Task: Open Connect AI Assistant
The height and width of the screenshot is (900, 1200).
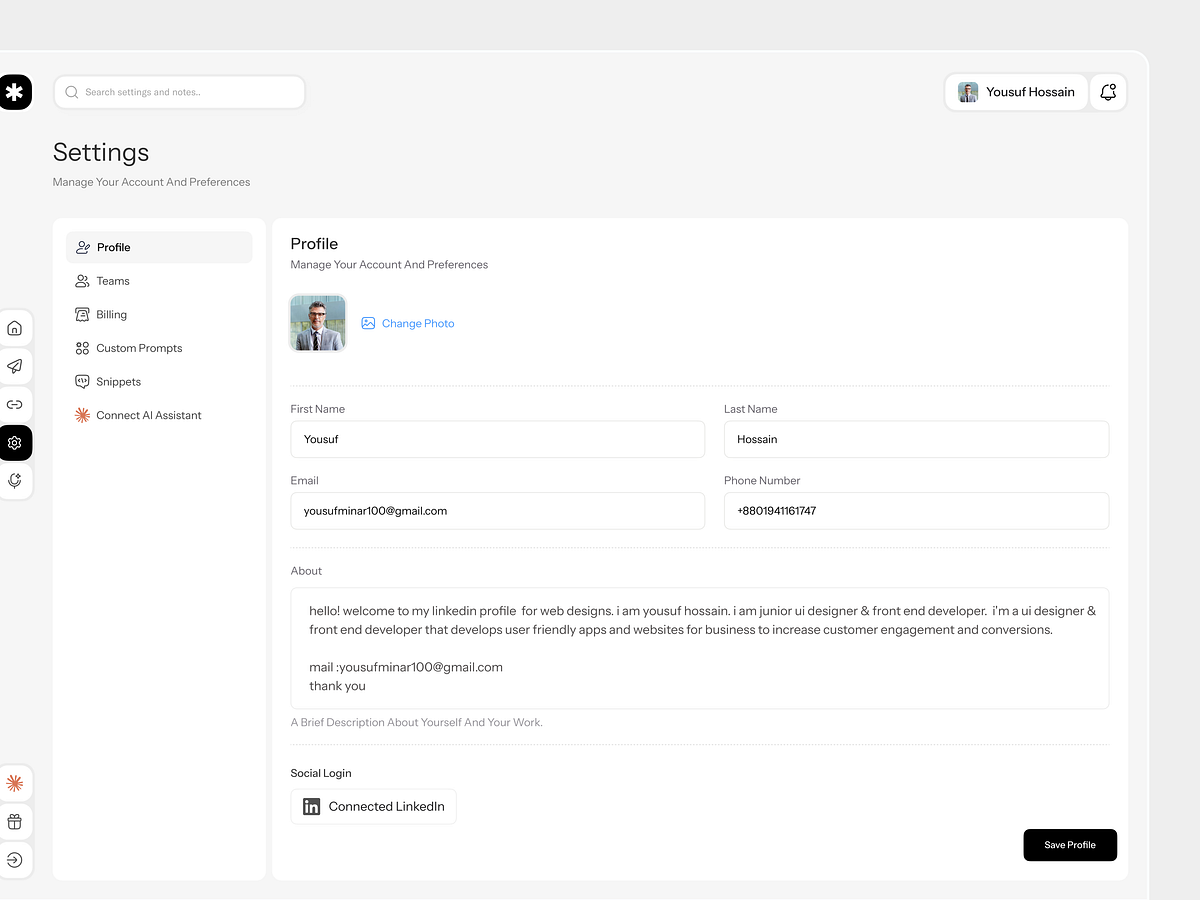Action: point(159,415)
